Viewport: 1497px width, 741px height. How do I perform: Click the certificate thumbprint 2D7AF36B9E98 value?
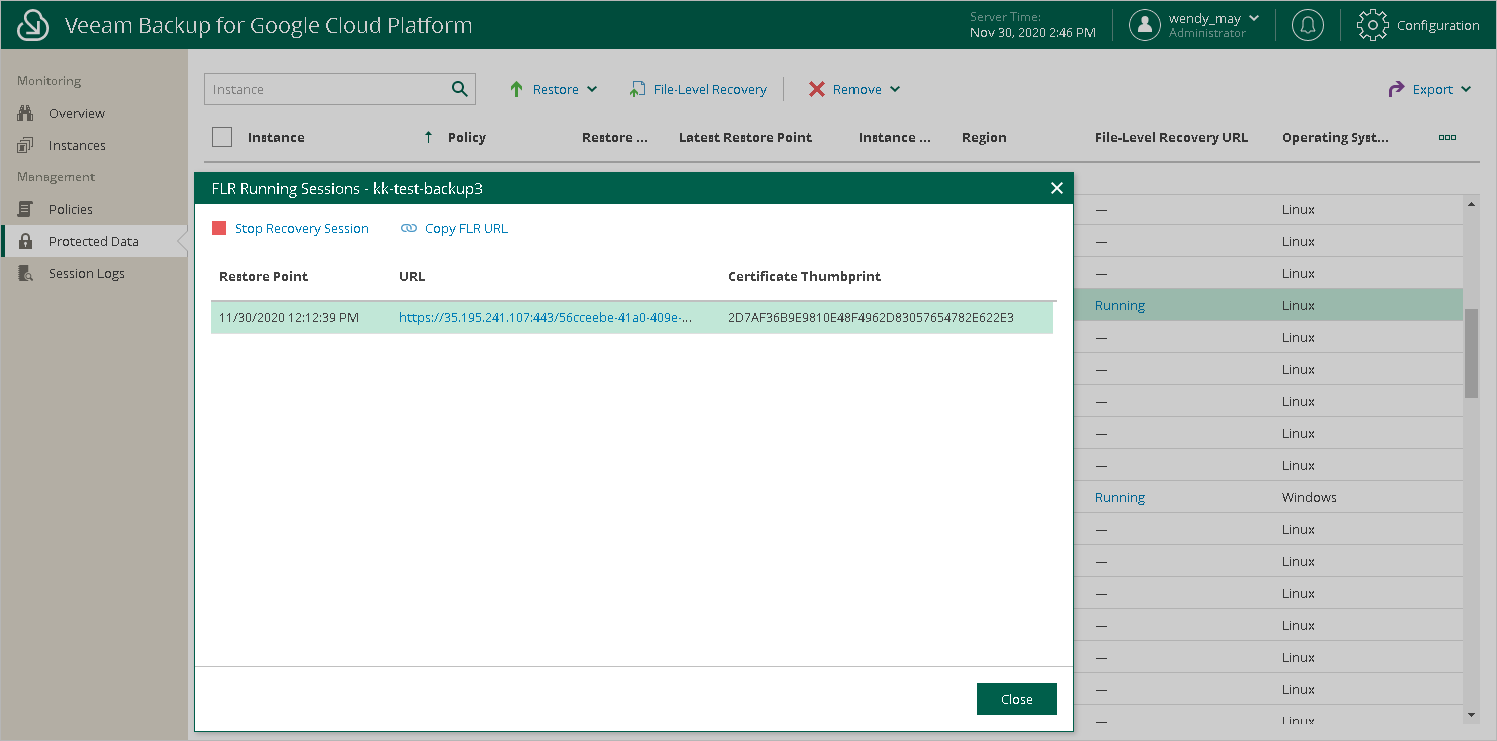click(x=871, y=318)
